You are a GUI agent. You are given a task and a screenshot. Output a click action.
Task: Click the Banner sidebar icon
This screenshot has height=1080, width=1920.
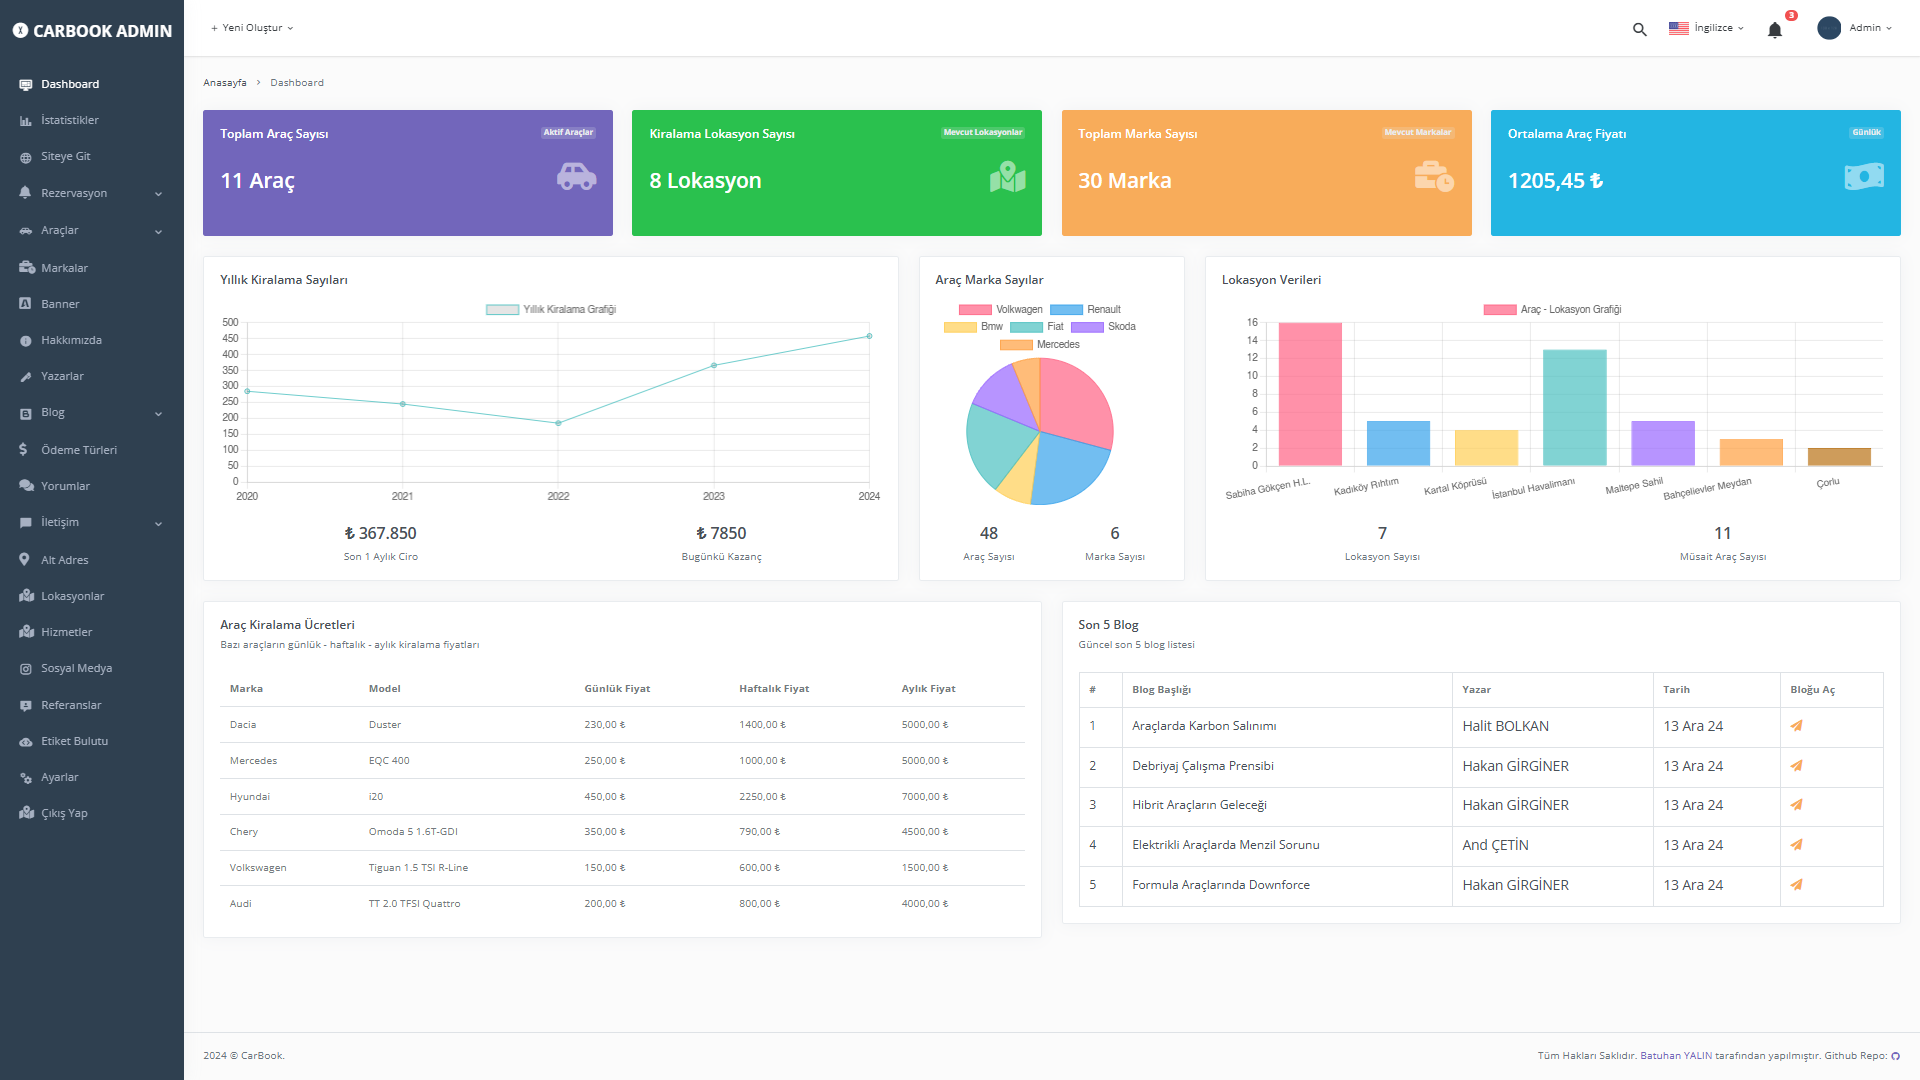(25, 304)
